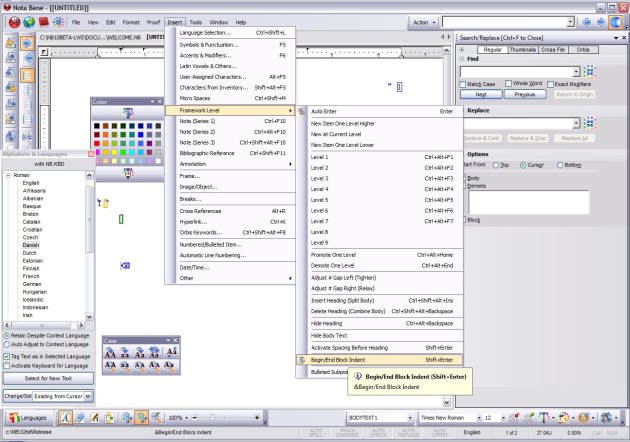Click the magnifier icon in bottom toolbar
Screen dimensions: 630x442
click(156, 418)
